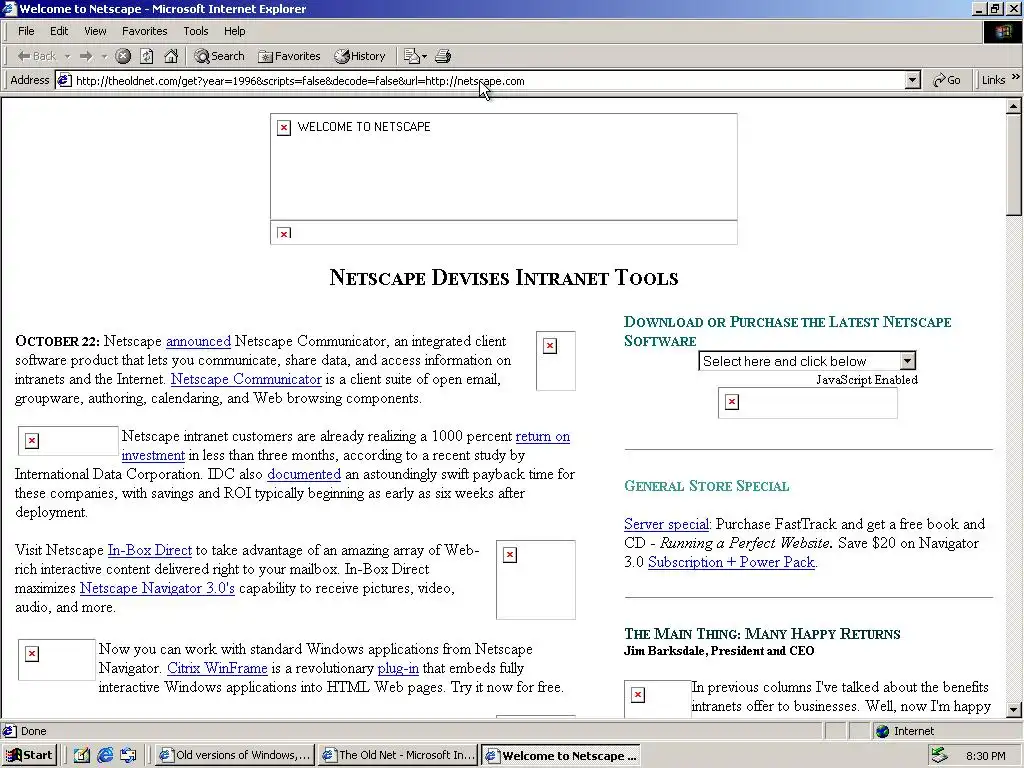Click broken image beside Citrix WinFrame paragraph
Screen dimensions: 1024x768
57,660
